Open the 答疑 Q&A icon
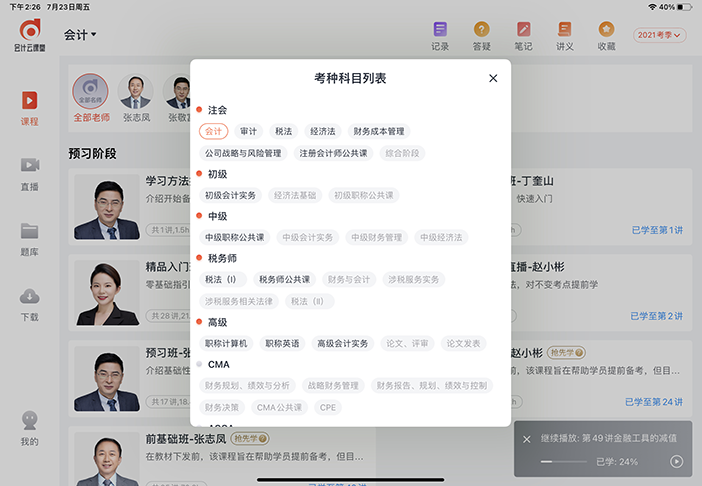Screen dimensions: 702x486 (x=481, y=35)
